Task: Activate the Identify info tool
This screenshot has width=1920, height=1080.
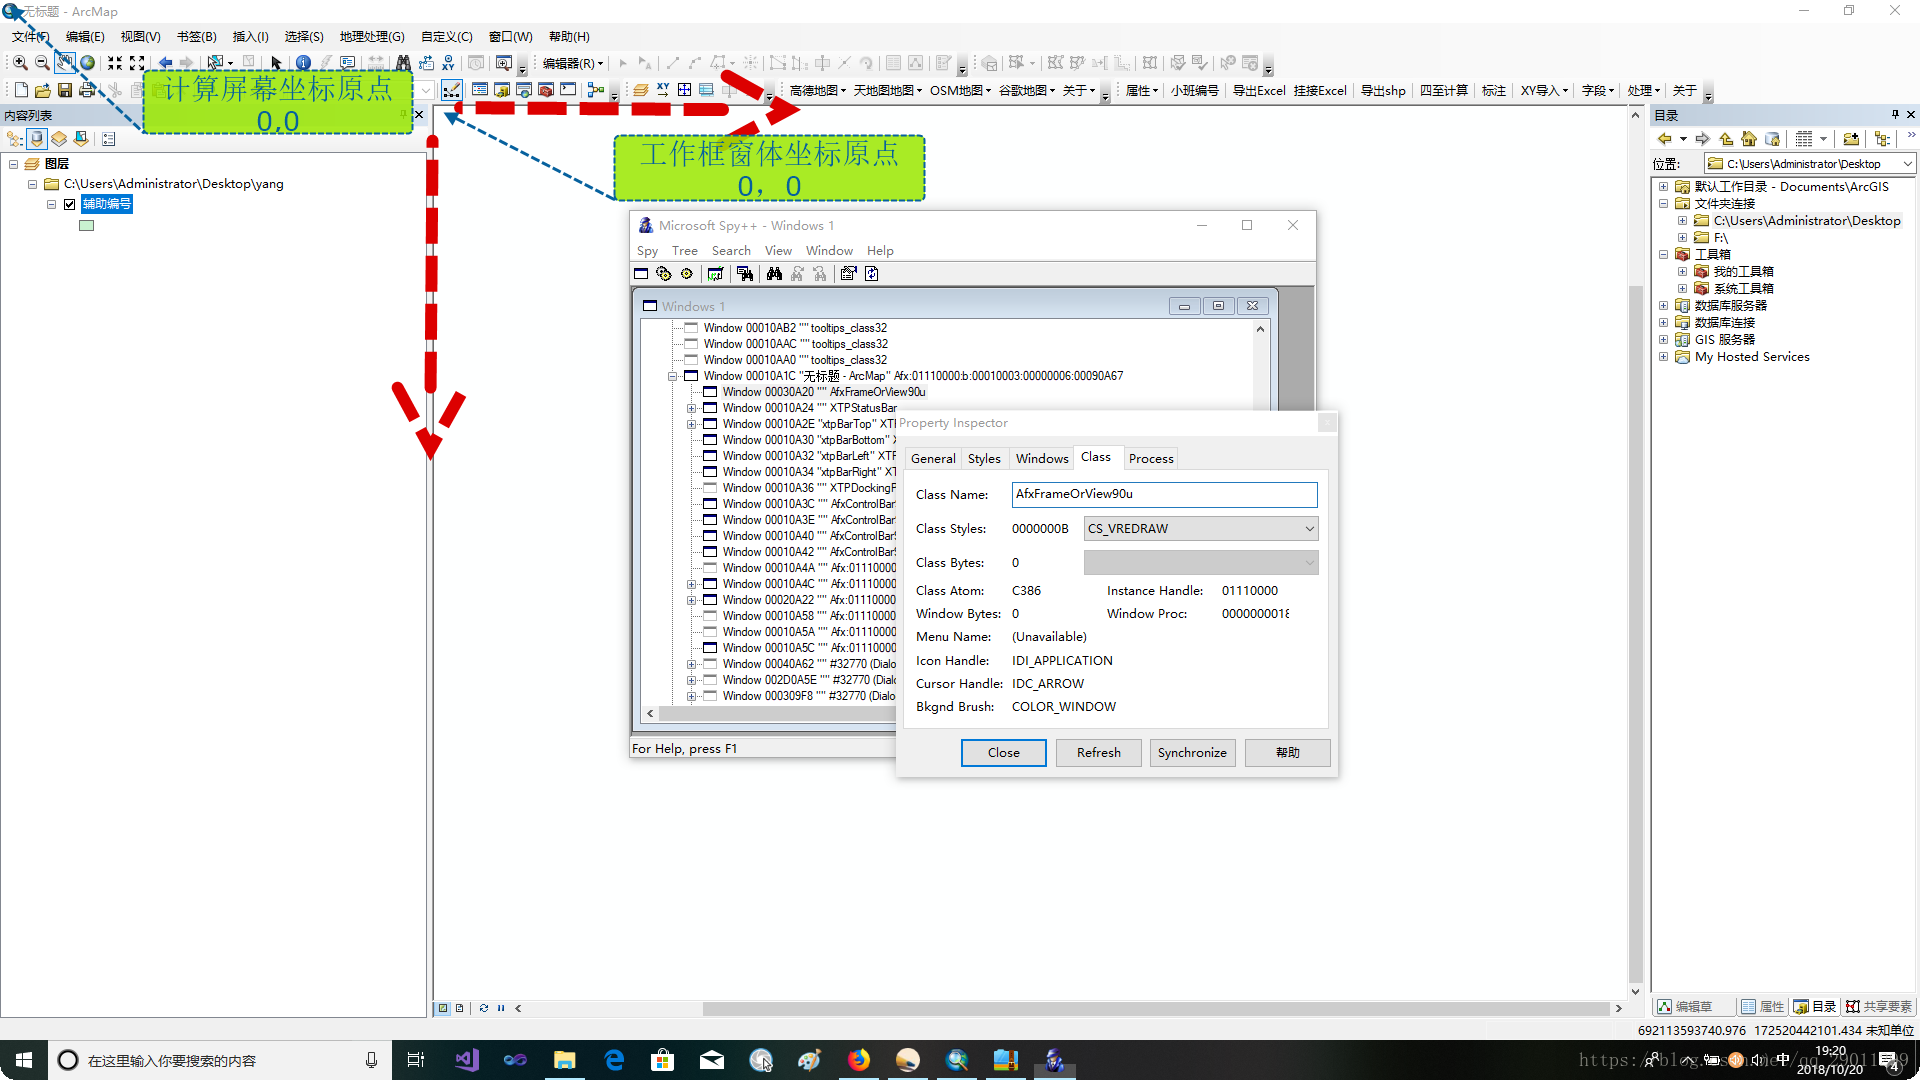Action: tap(303, 63)
